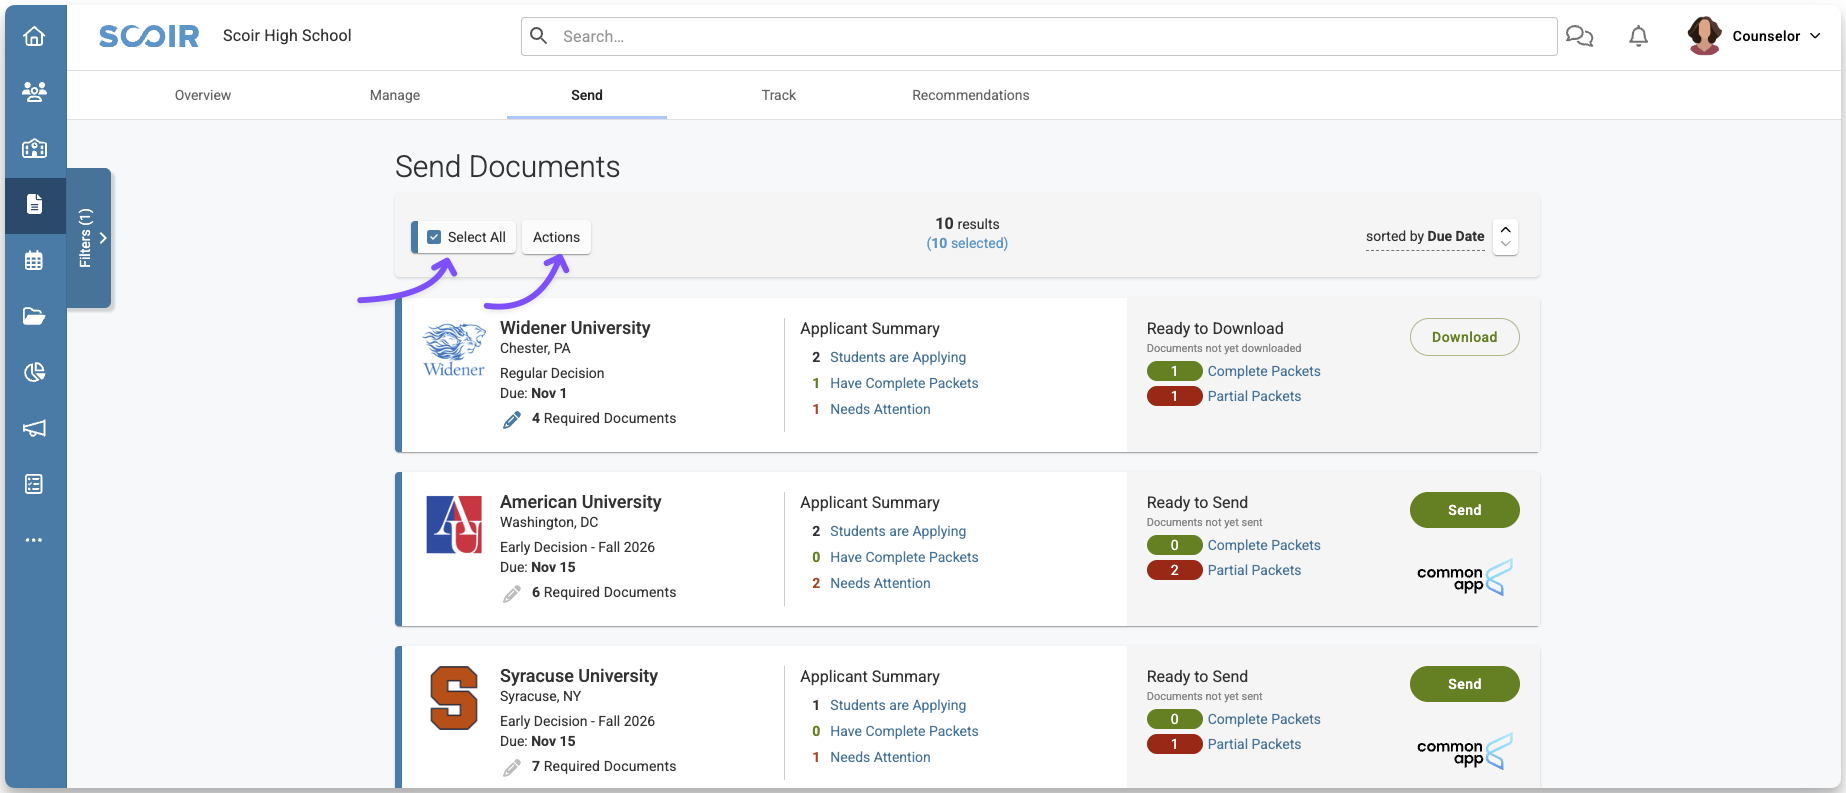This screenshot has height=793, width=1846.
Task: Click Send for Syracuse University
Action: [1465, 684]
